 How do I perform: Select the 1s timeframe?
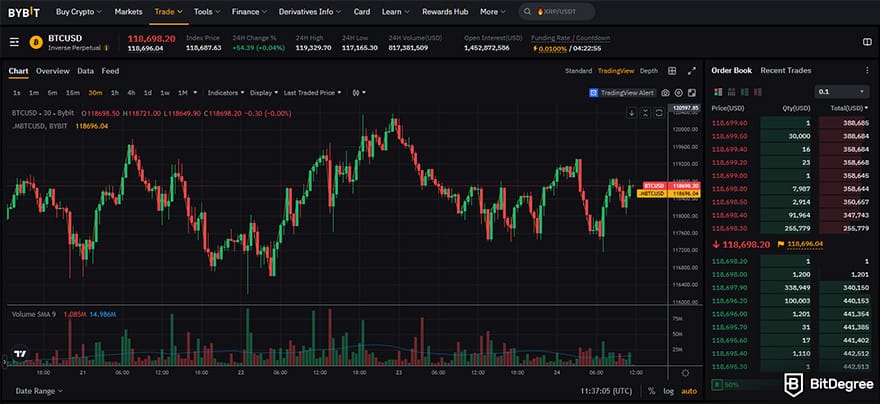[17, 93]
